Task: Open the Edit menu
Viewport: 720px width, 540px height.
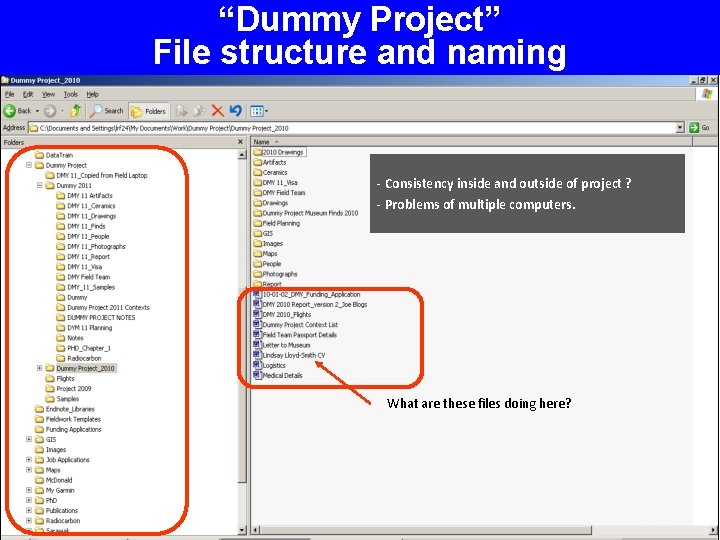Action: click(x=28, y=94)
